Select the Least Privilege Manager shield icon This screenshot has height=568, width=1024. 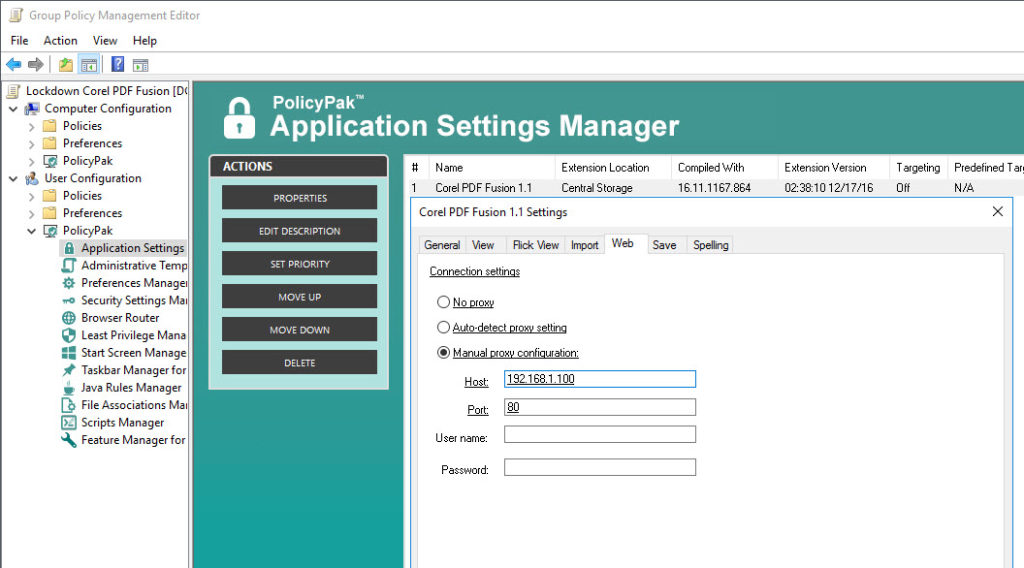(x=69, y=336)
